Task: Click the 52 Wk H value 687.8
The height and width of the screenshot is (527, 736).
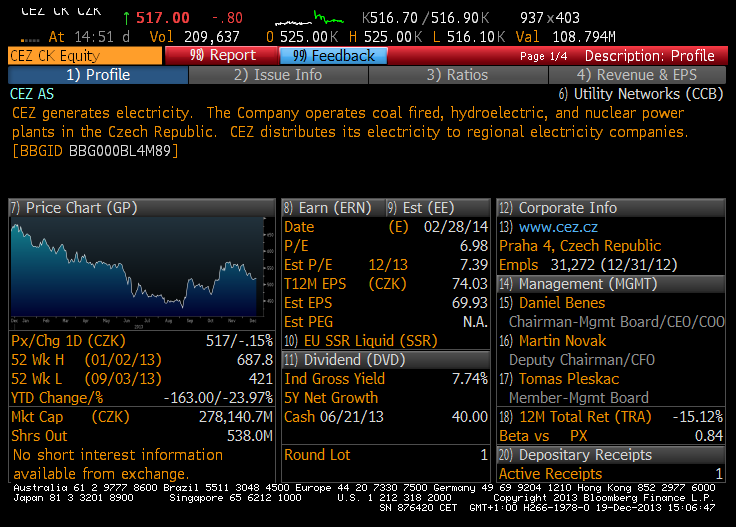Action: point(255,360)
